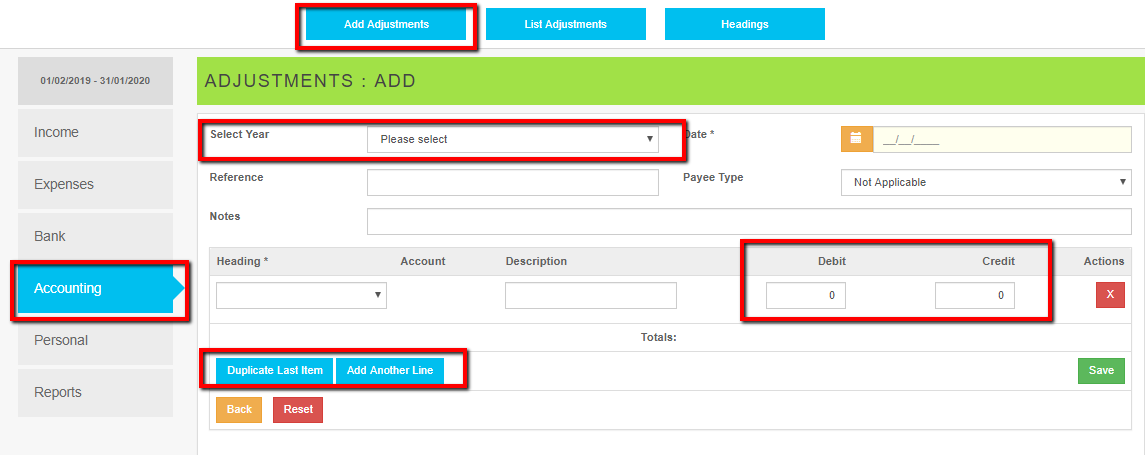Save the adjustment with green Save button
This screenshot has height=455, width=1145.
pyautogui.click(x=1101, y=370)
